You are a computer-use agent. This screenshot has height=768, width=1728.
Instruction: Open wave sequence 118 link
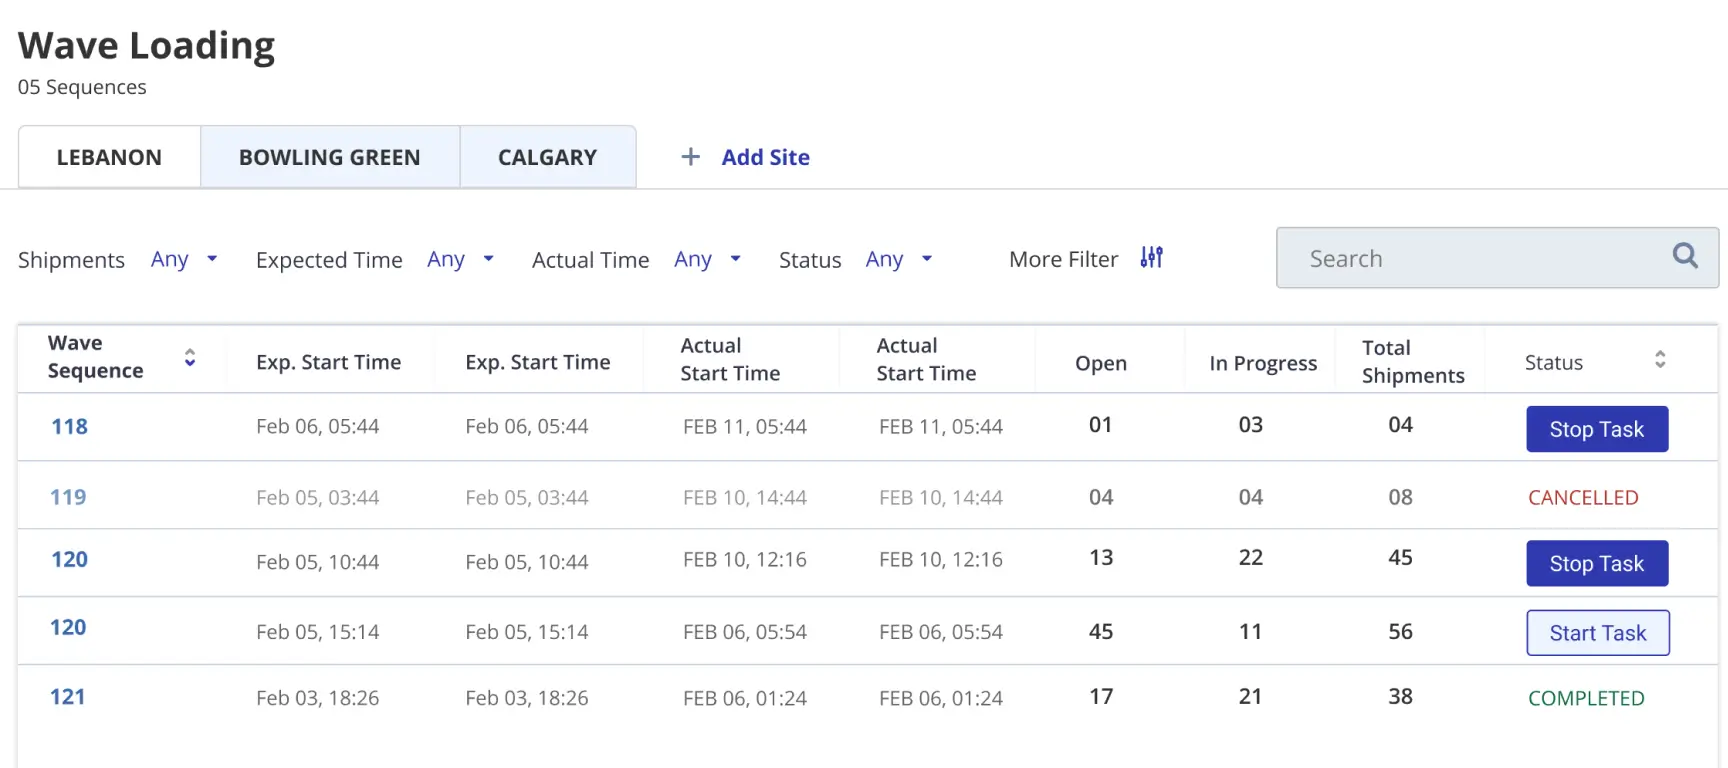pos(70,427)
